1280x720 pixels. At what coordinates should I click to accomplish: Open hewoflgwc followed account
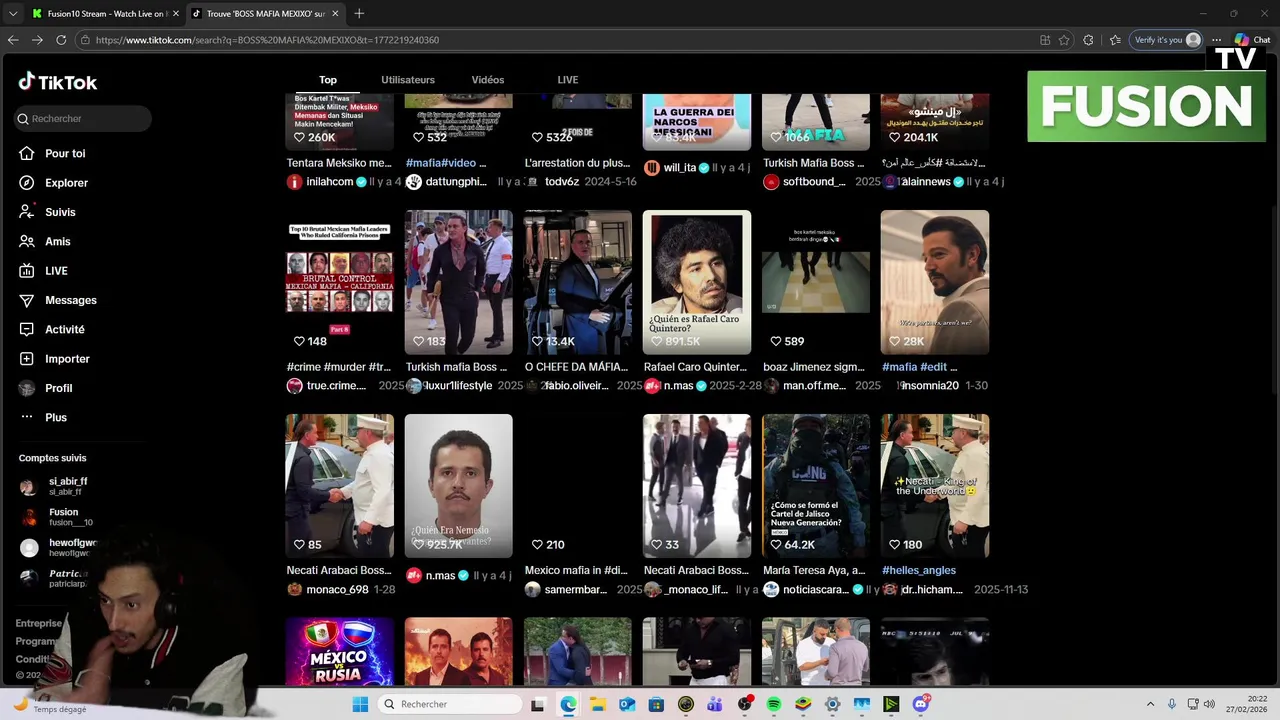point(58,547)
